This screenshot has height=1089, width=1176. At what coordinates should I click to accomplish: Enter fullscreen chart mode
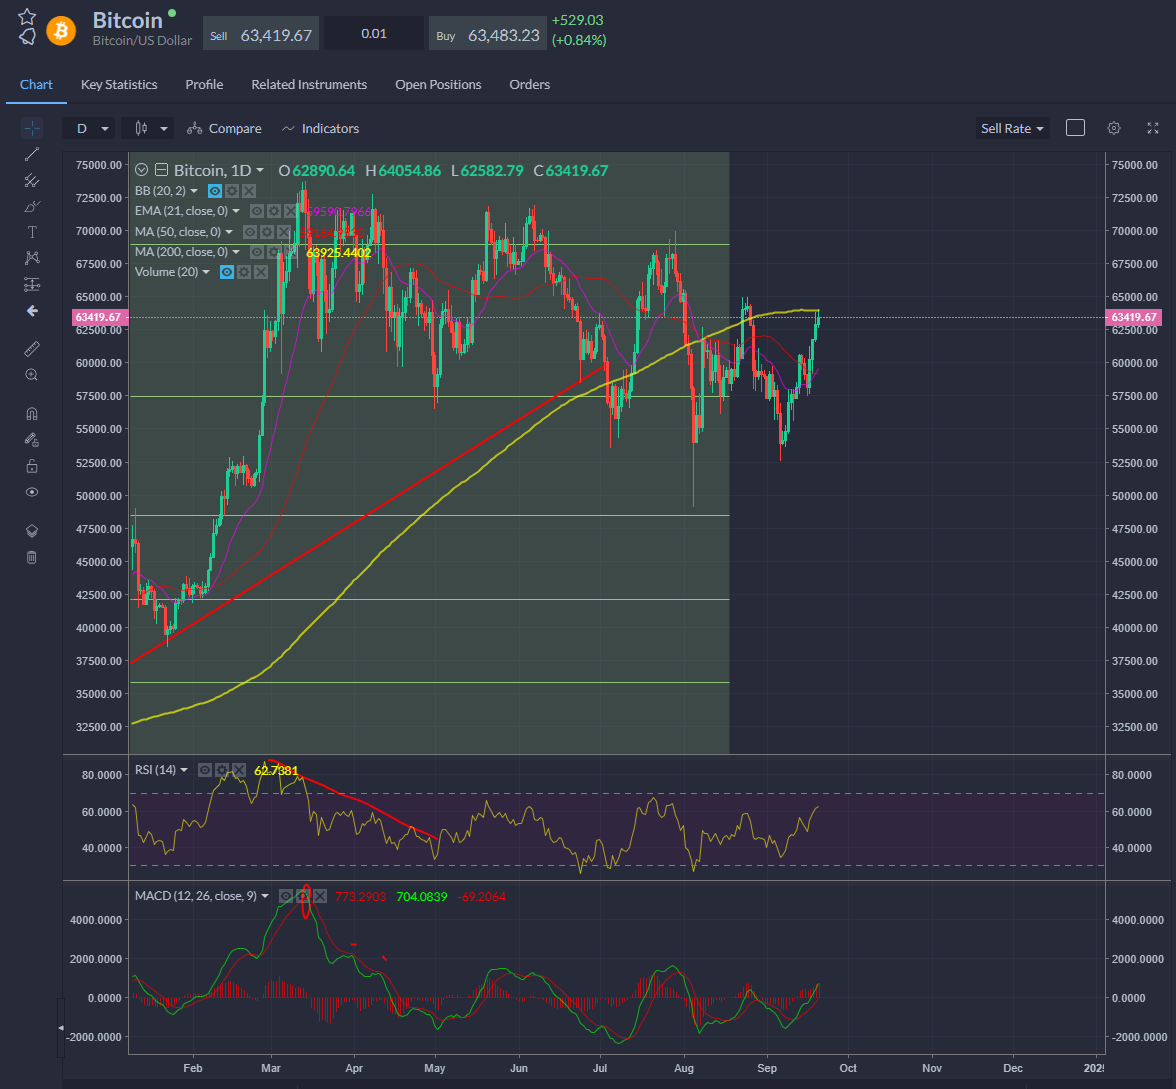1153,128
